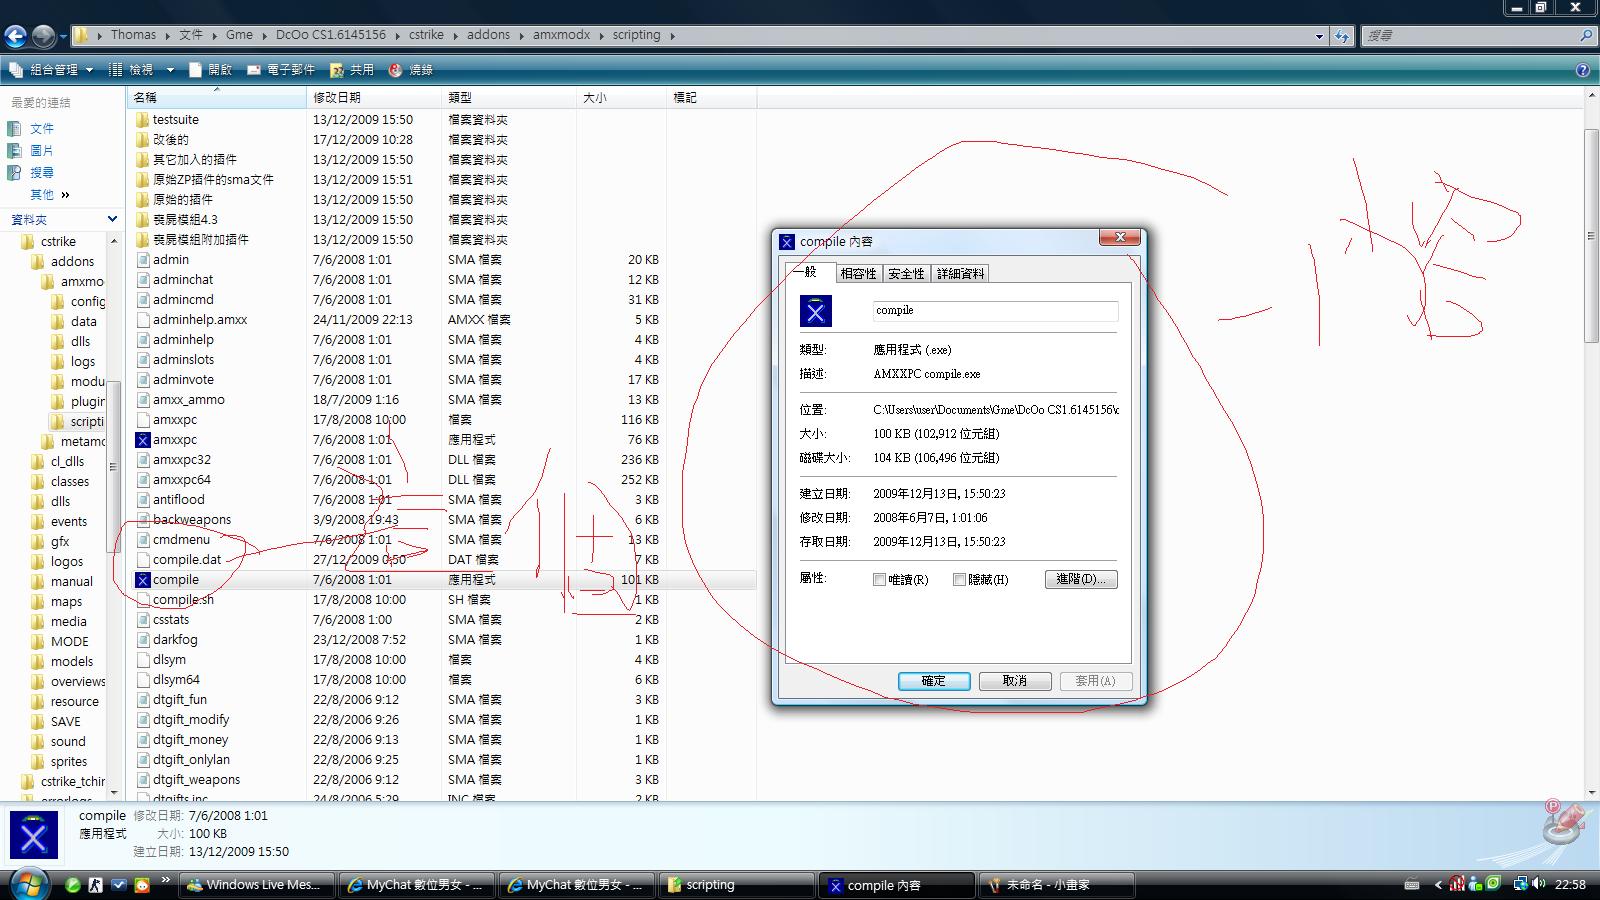This screenshot has width=1600, height=900.
Task: Click the DcOo CS1.6145156 breadcrumb segment
Action: 331,35
